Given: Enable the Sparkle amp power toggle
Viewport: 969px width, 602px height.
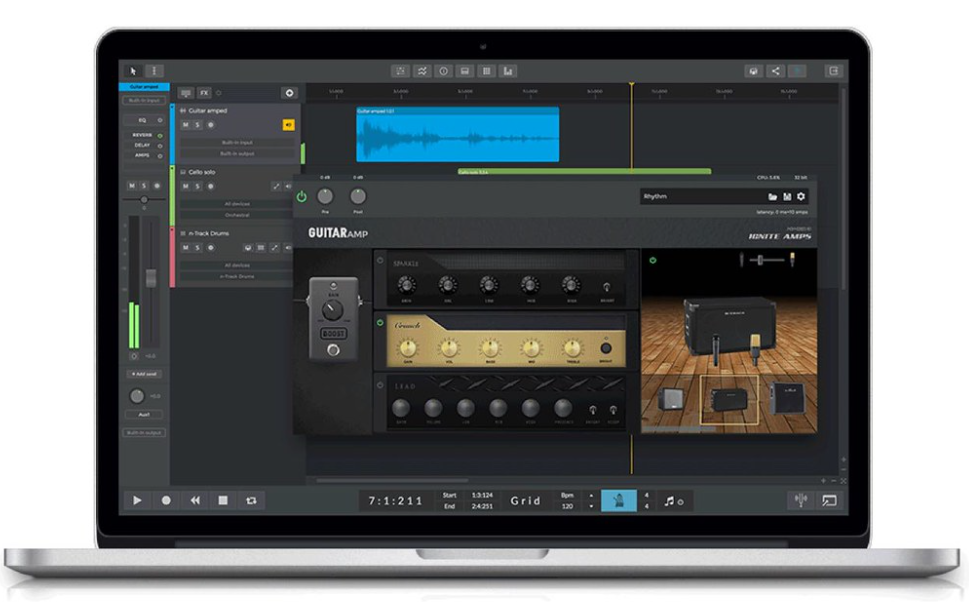Looking at the screenshot, I should click(x=380, y=262).
